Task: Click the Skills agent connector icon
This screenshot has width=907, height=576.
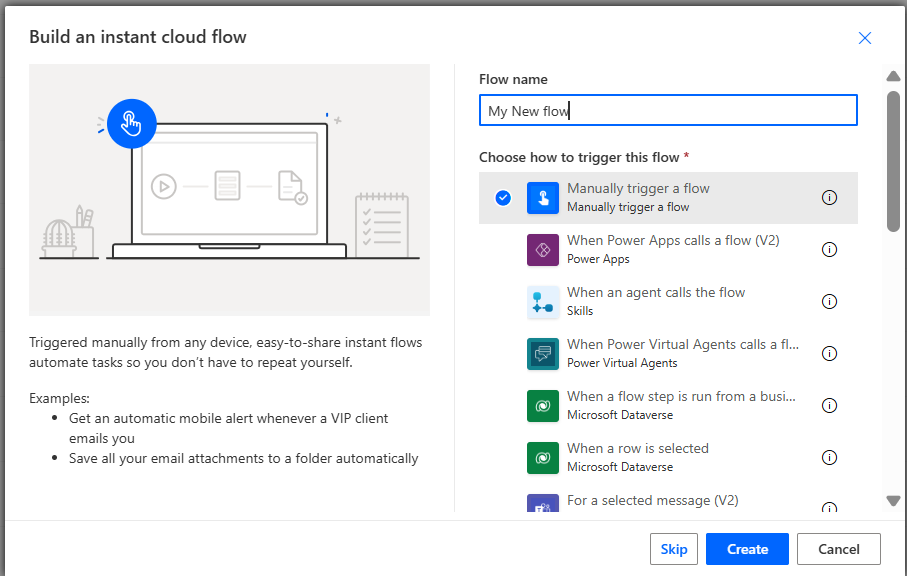Action: (543, 302)
